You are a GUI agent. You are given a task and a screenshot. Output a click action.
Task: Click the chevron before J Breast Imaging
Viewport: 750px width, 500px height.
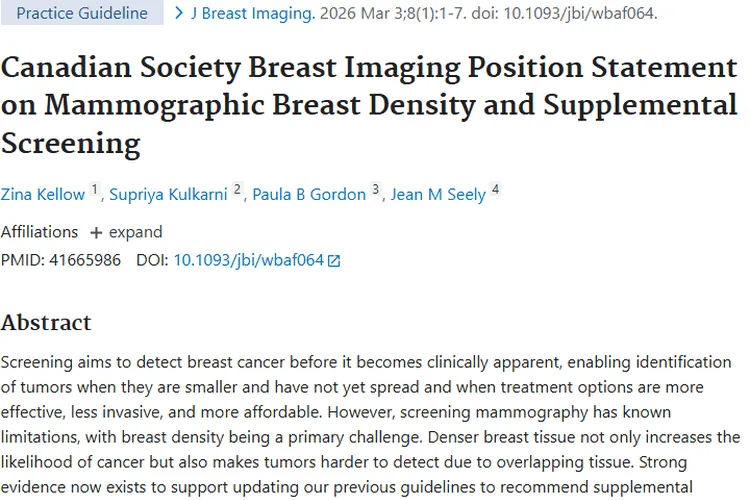coord(179,14)
